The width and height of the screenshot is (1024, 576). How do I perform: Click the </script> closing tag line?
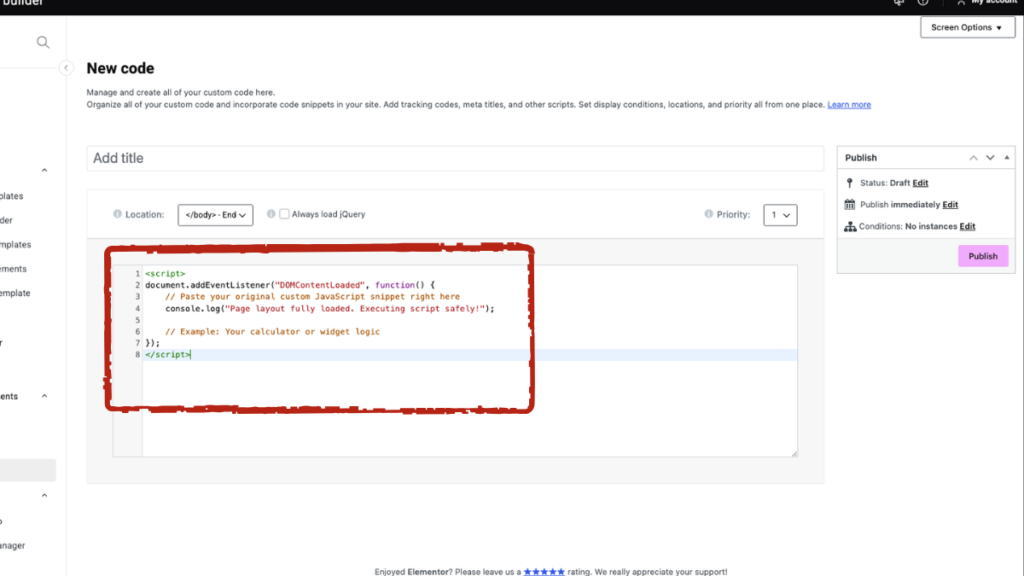point(168,355)
